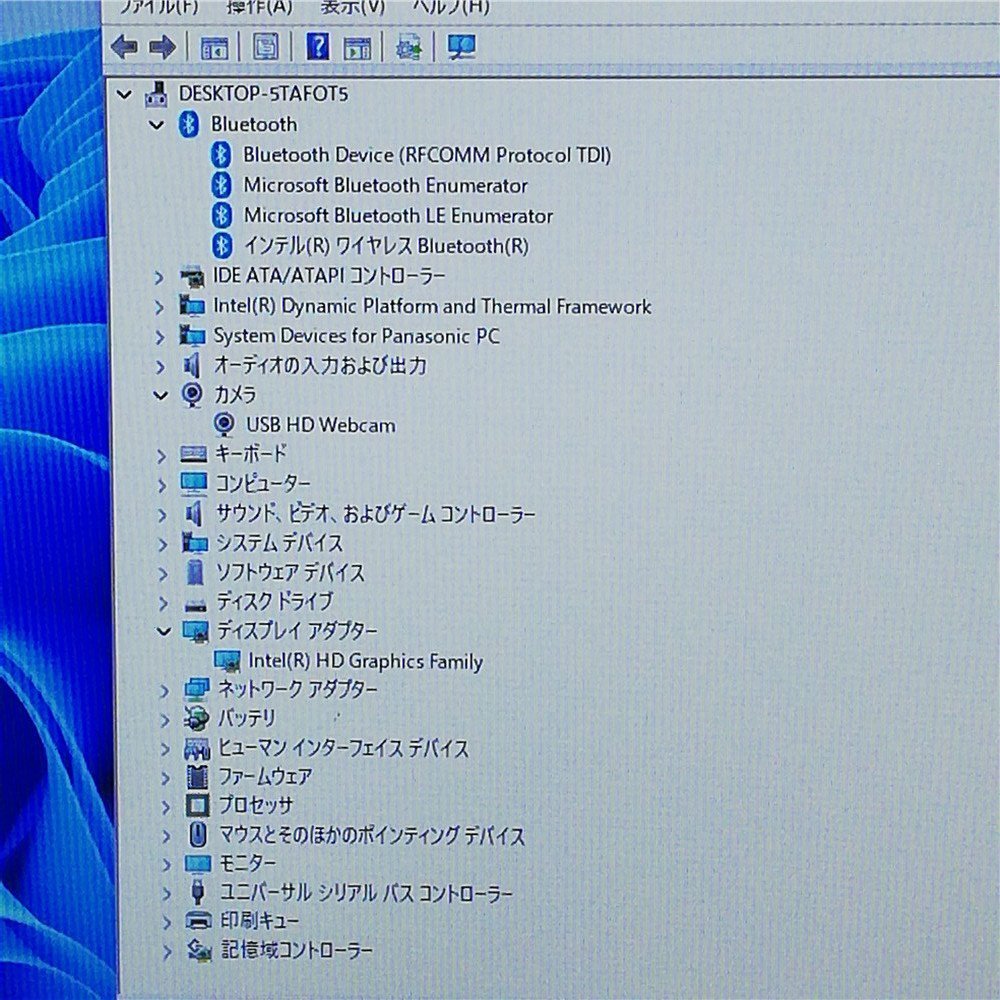Collapse the Bluetooth category
1000x1000 pixels.
coord(157,125)
